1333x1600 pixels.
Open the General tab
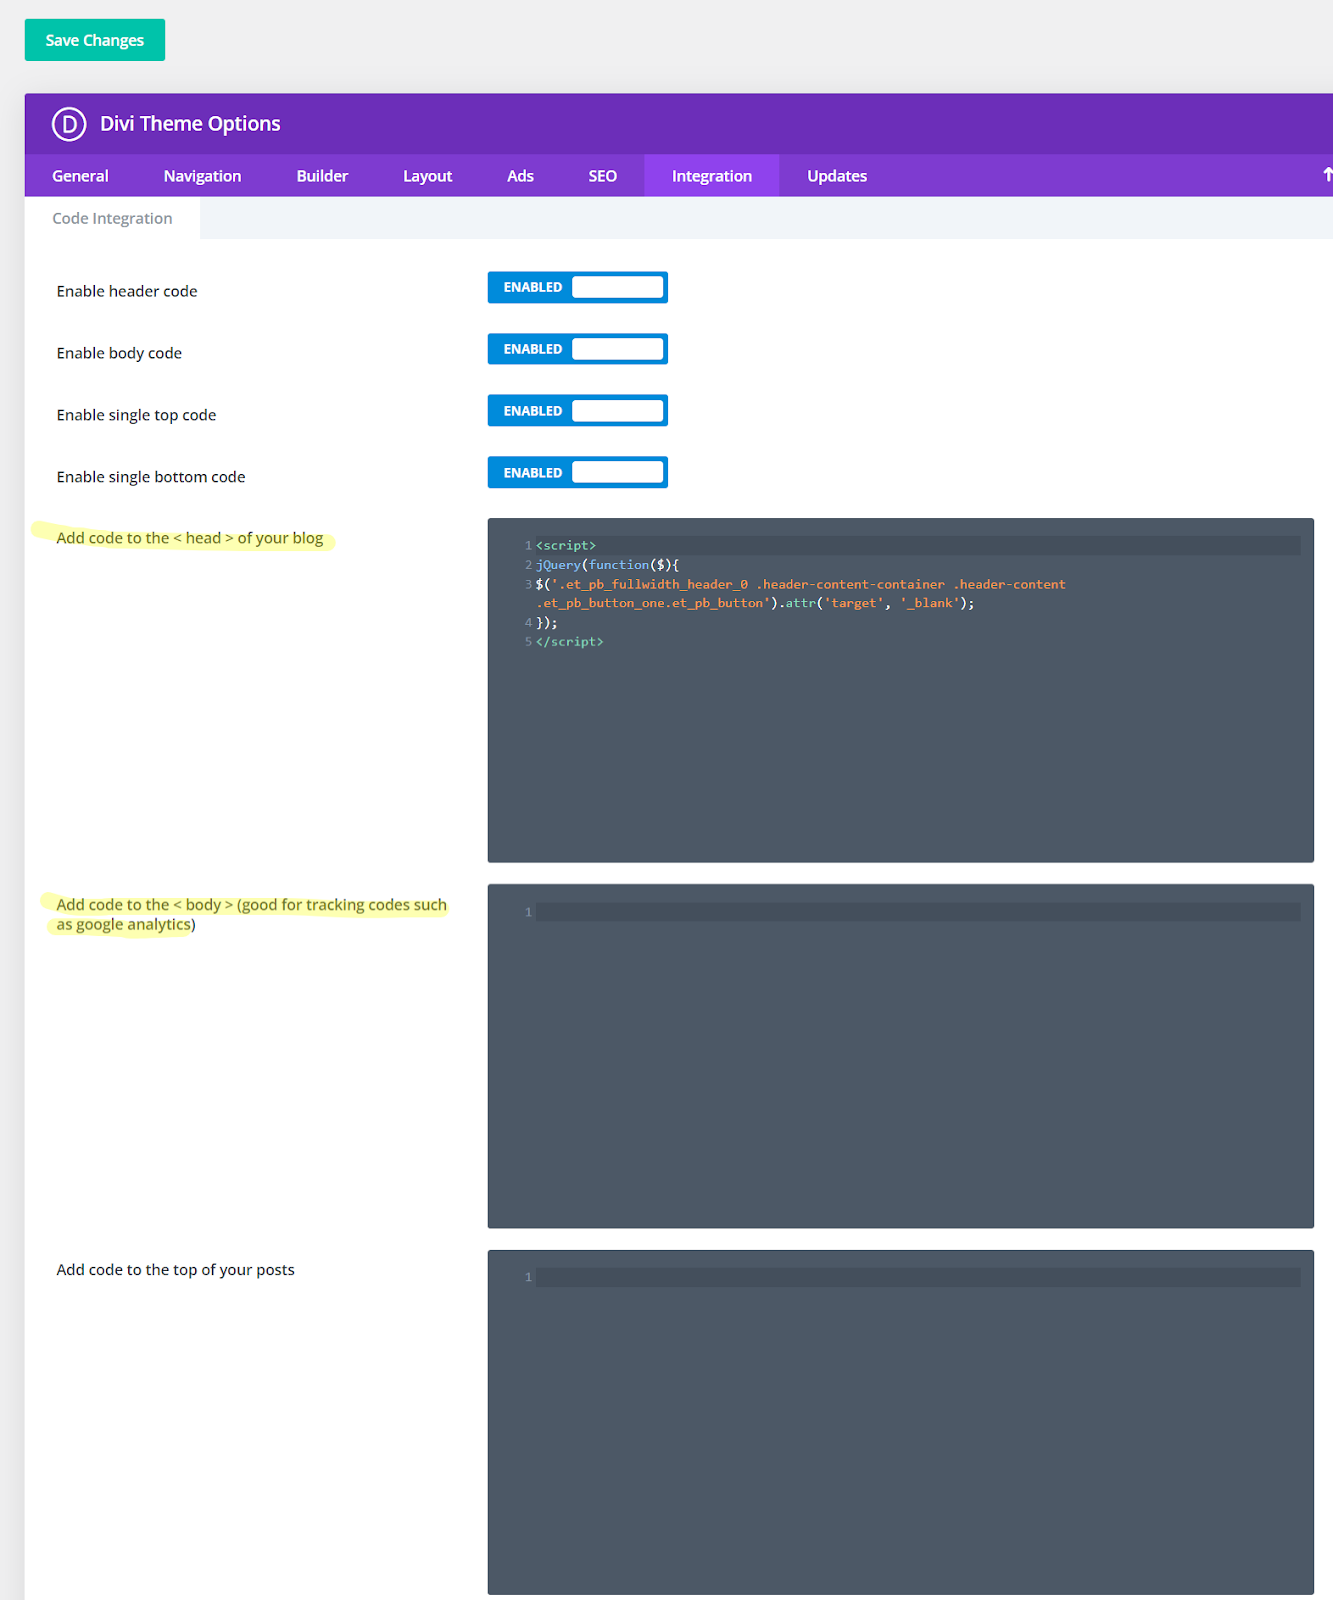pos(80,176)
